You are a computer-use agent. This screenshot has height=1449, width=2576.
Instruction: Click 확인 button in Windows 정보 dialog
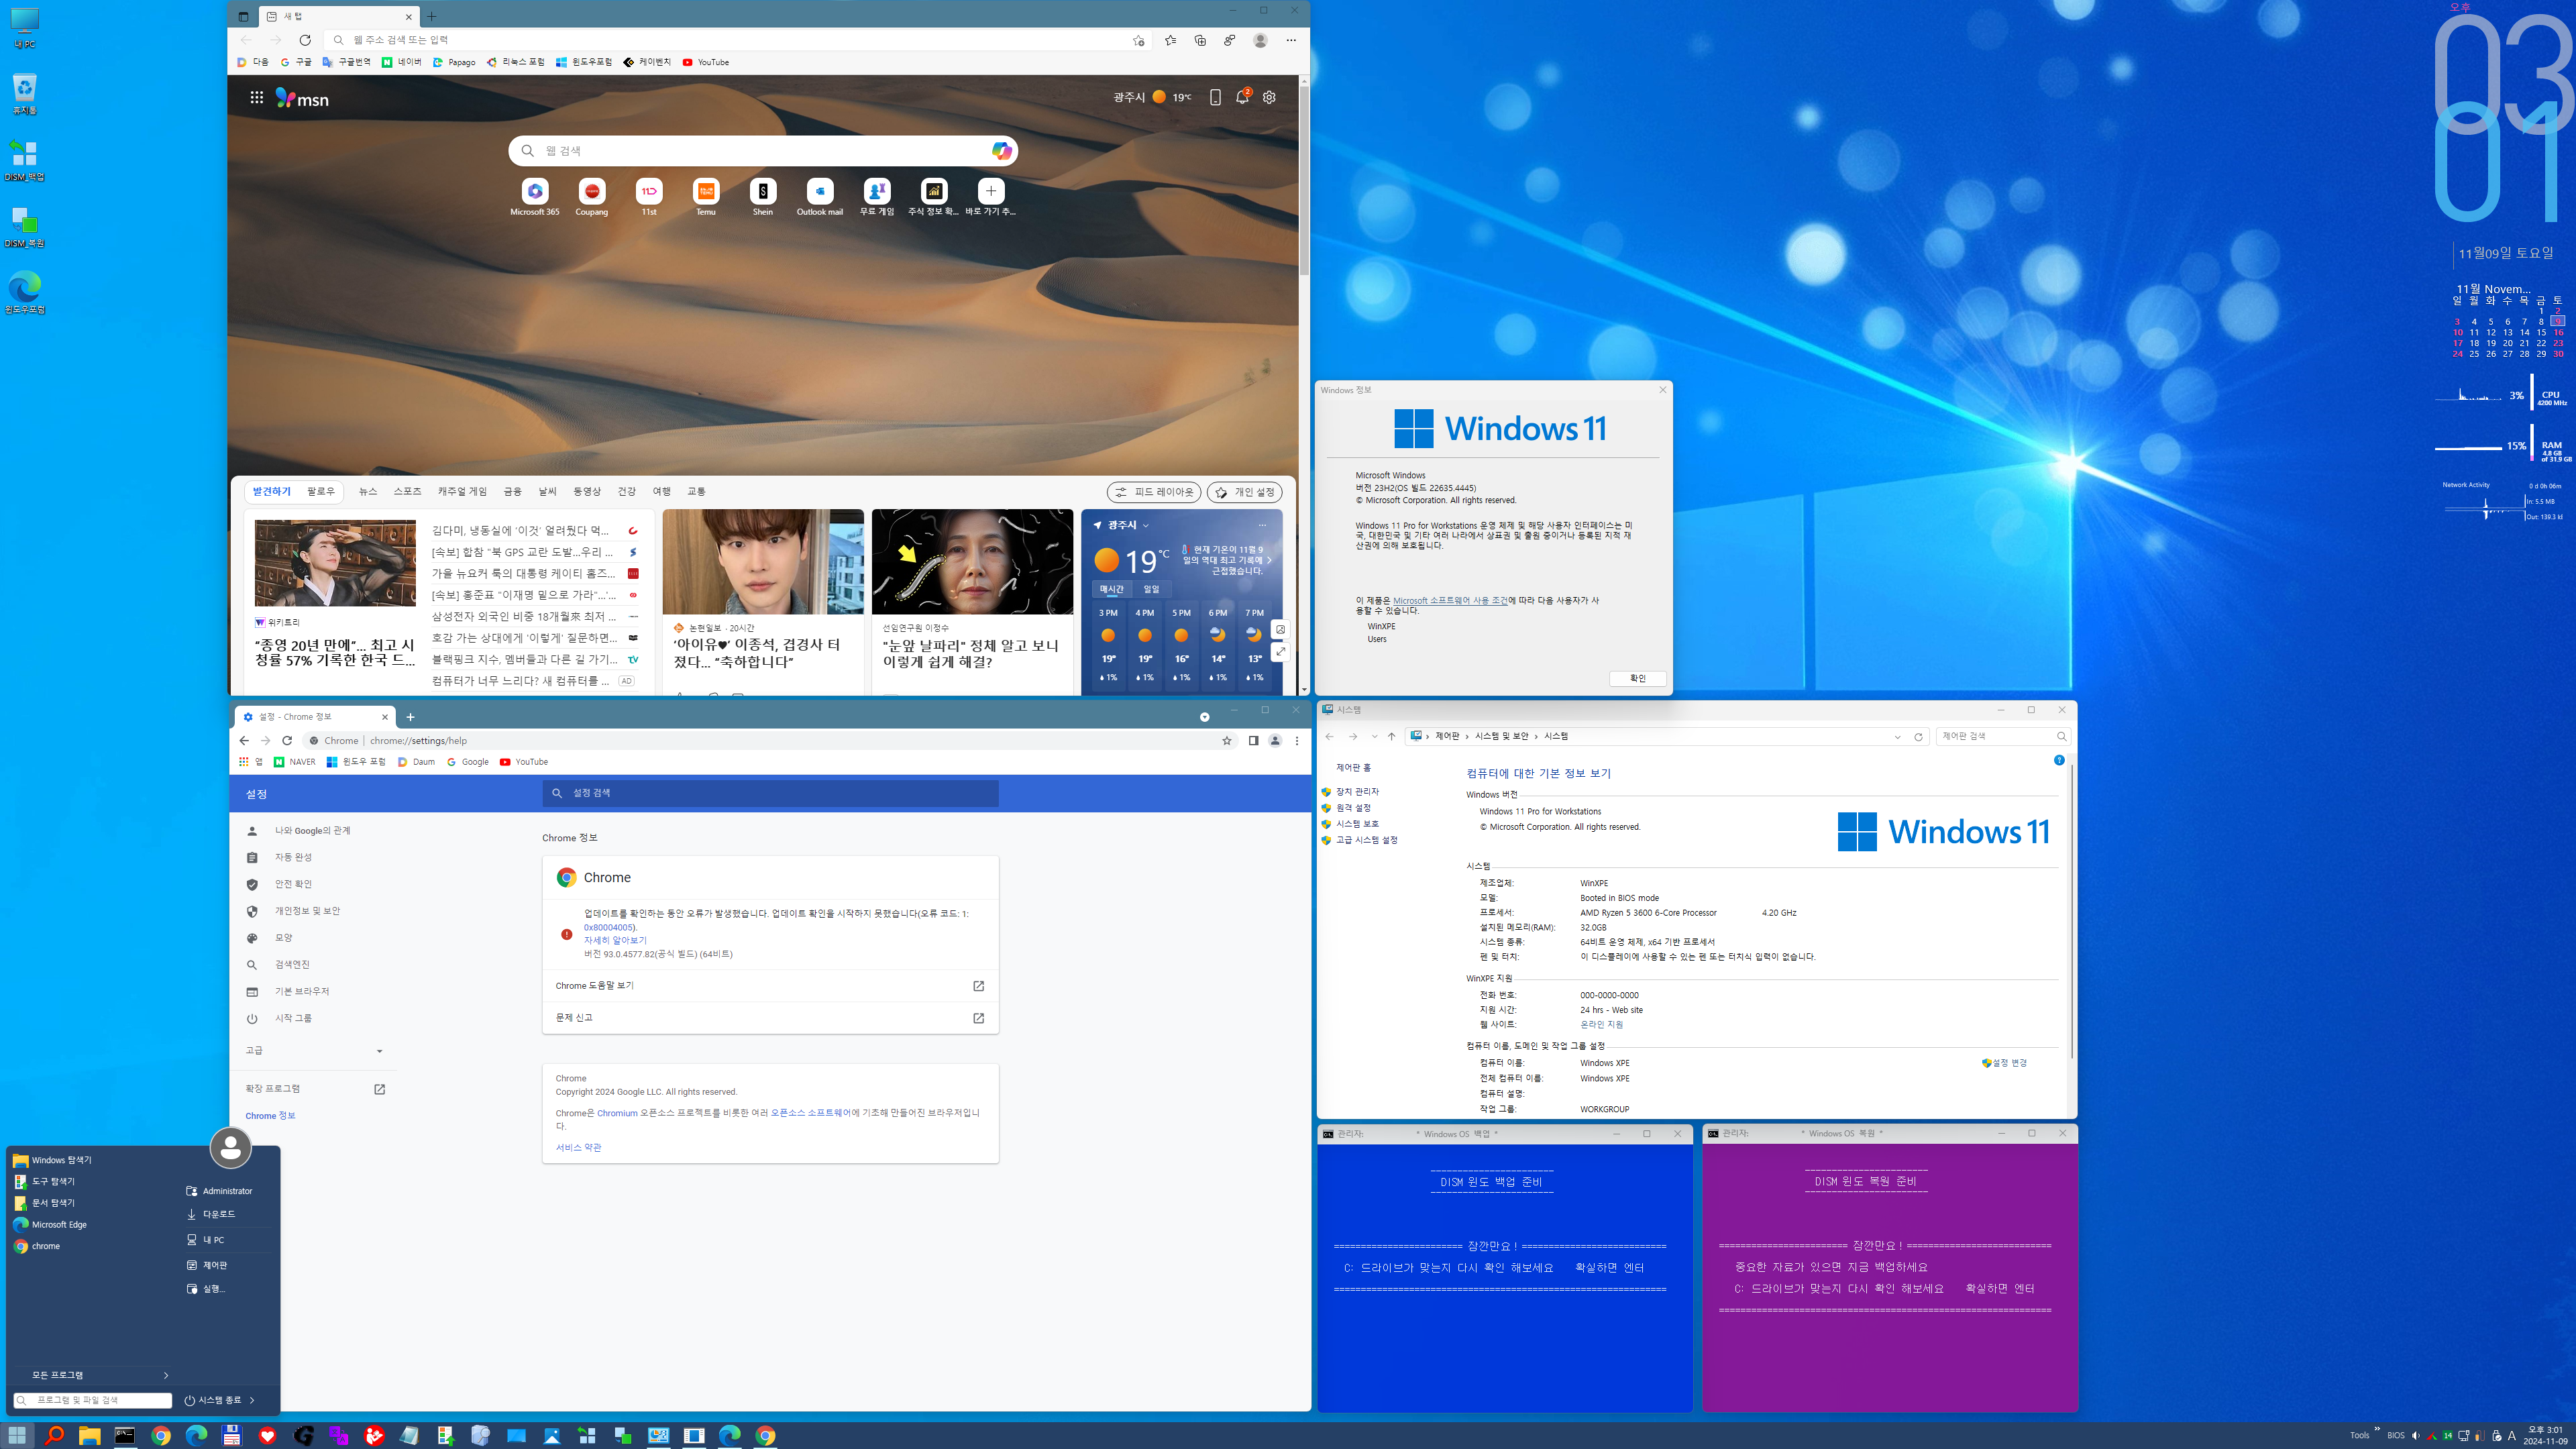(x=1637, y=679)
